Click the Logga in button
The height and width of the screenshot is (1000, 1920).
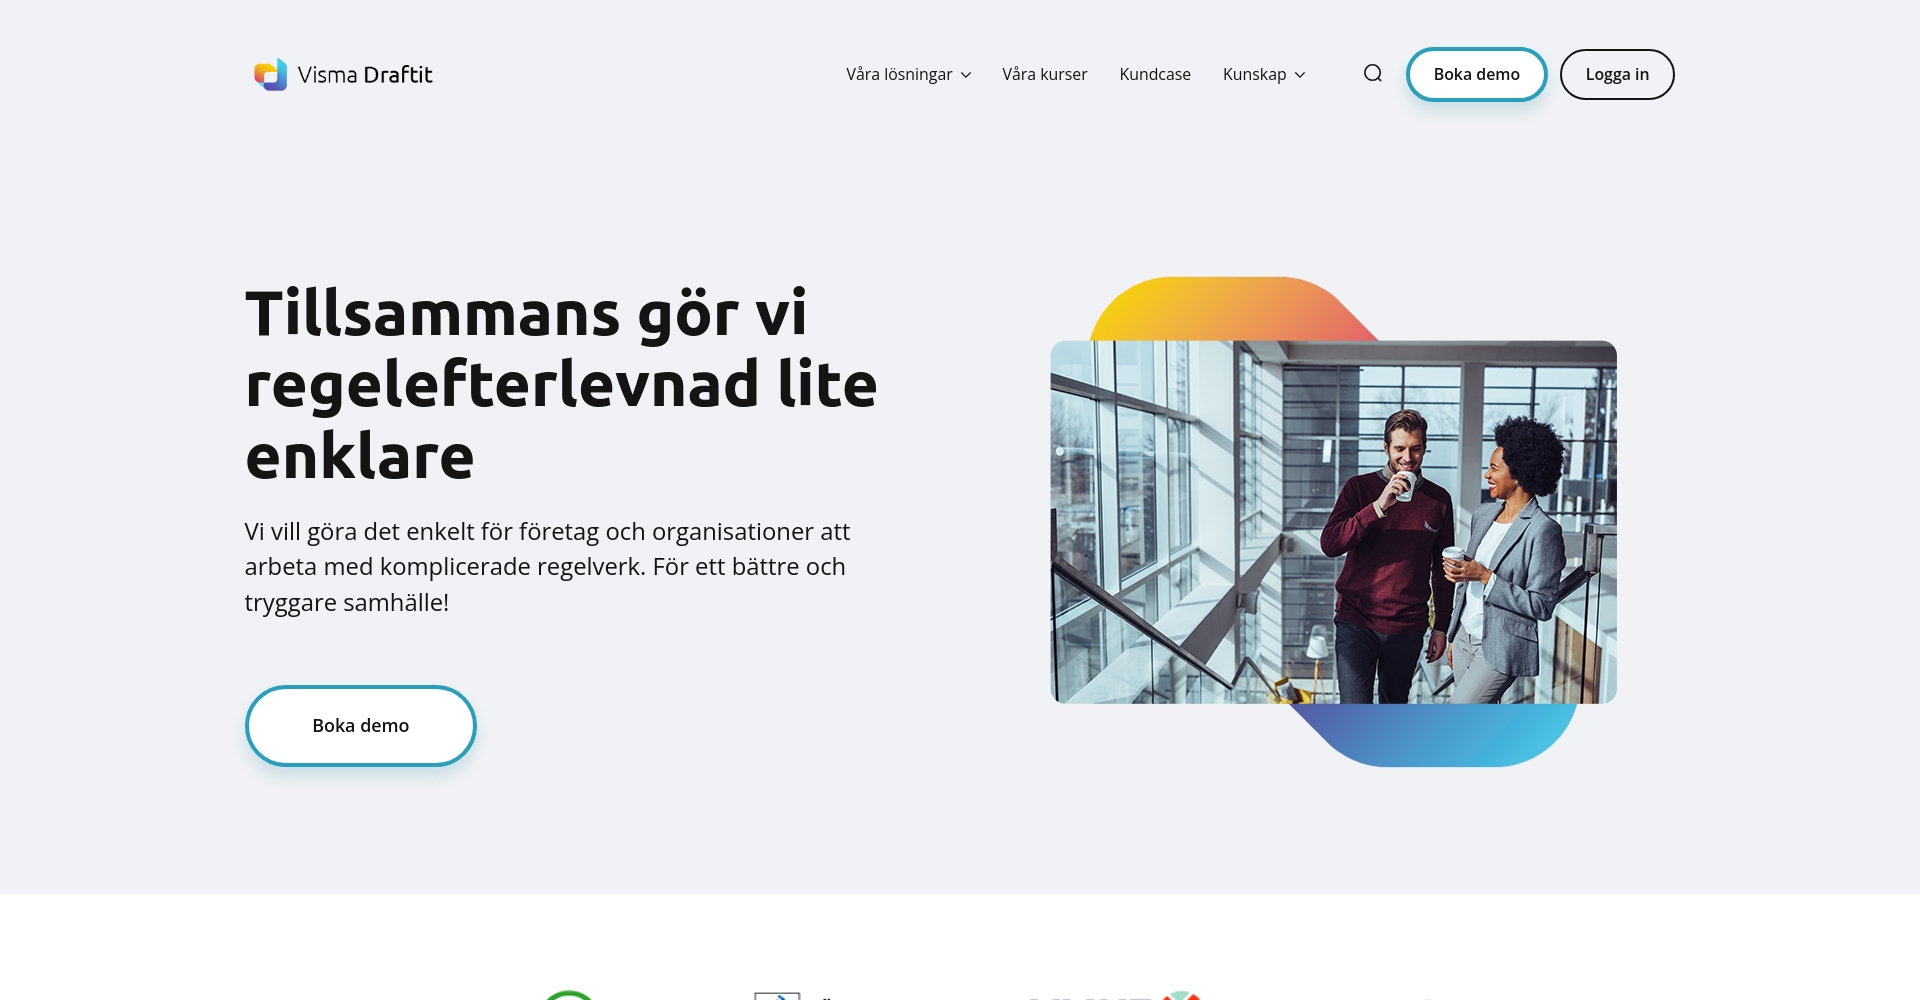coord(1617,74)
